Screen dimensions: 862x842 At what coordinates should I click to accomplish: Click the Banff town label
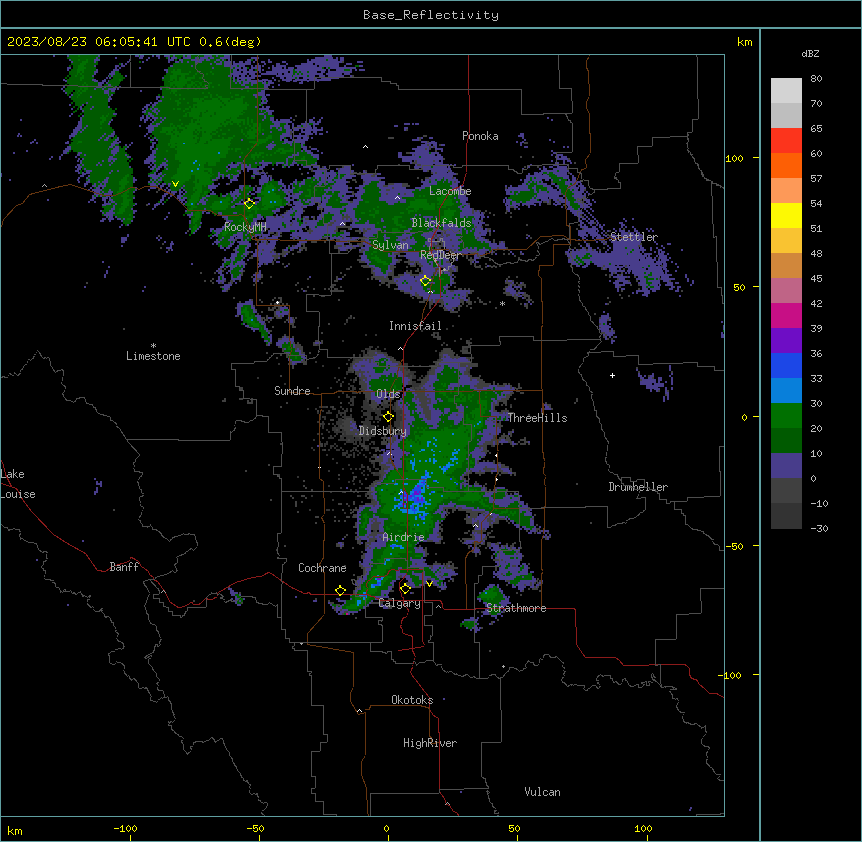tap(124, 567)
